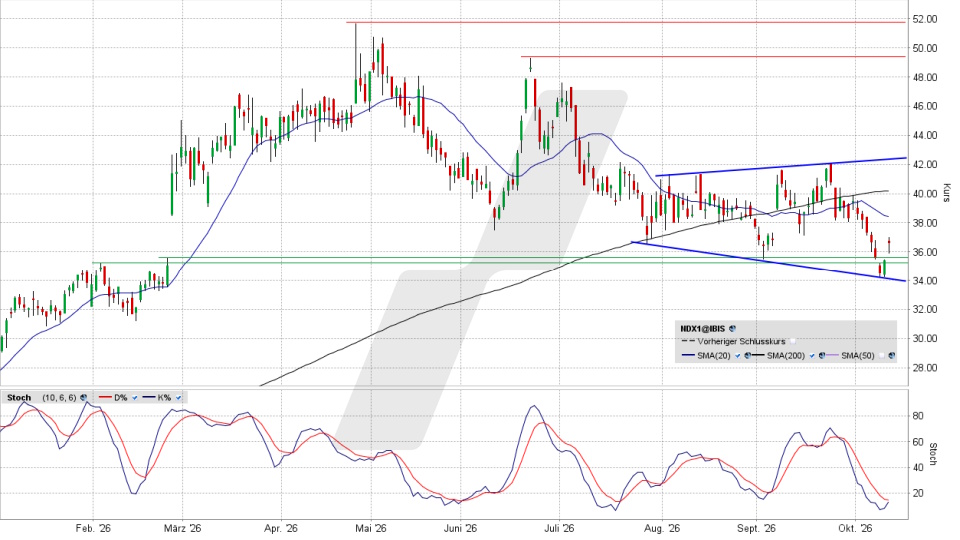960x540 pixels.
Task: Click the 48.00 price axis label
Action: [924, 78]
